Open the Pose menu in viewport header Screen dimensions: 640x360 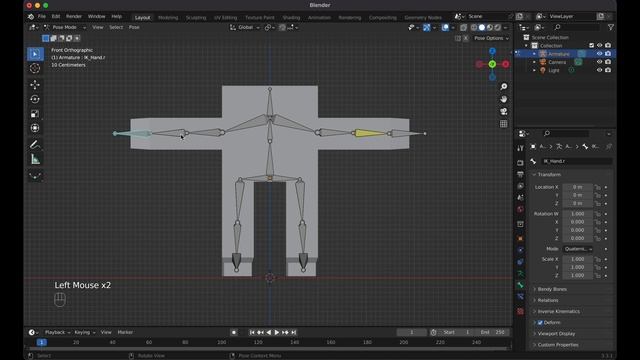(x=134, y=27)
